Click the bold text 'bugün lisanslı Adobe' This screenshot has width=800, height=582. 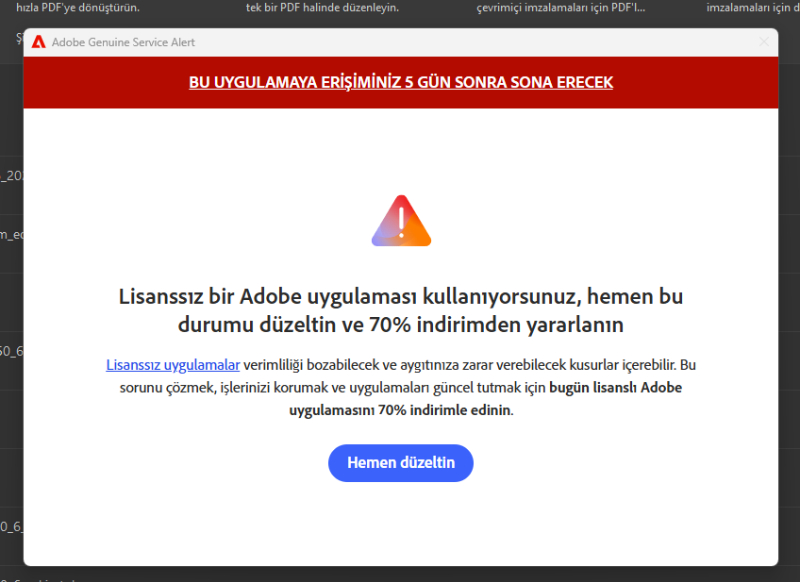coord(615,388)
